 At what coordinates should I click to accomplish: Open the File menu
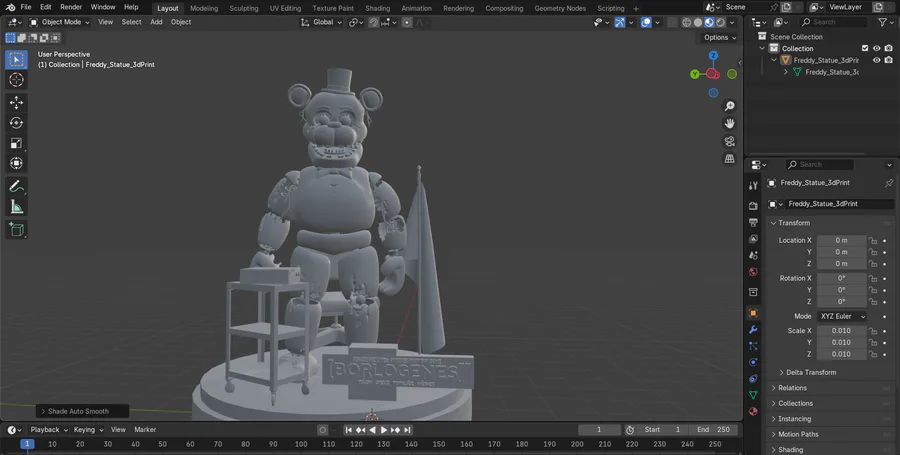[26, 7]
